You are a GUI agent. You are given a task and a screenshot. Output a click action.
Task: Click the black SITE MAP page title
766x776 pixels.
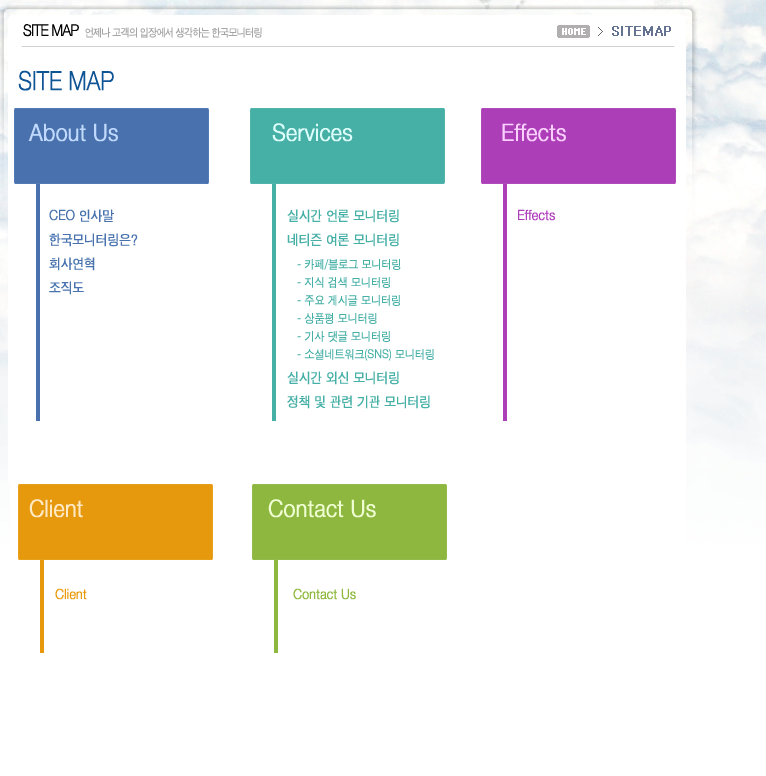tap(50, 31)
